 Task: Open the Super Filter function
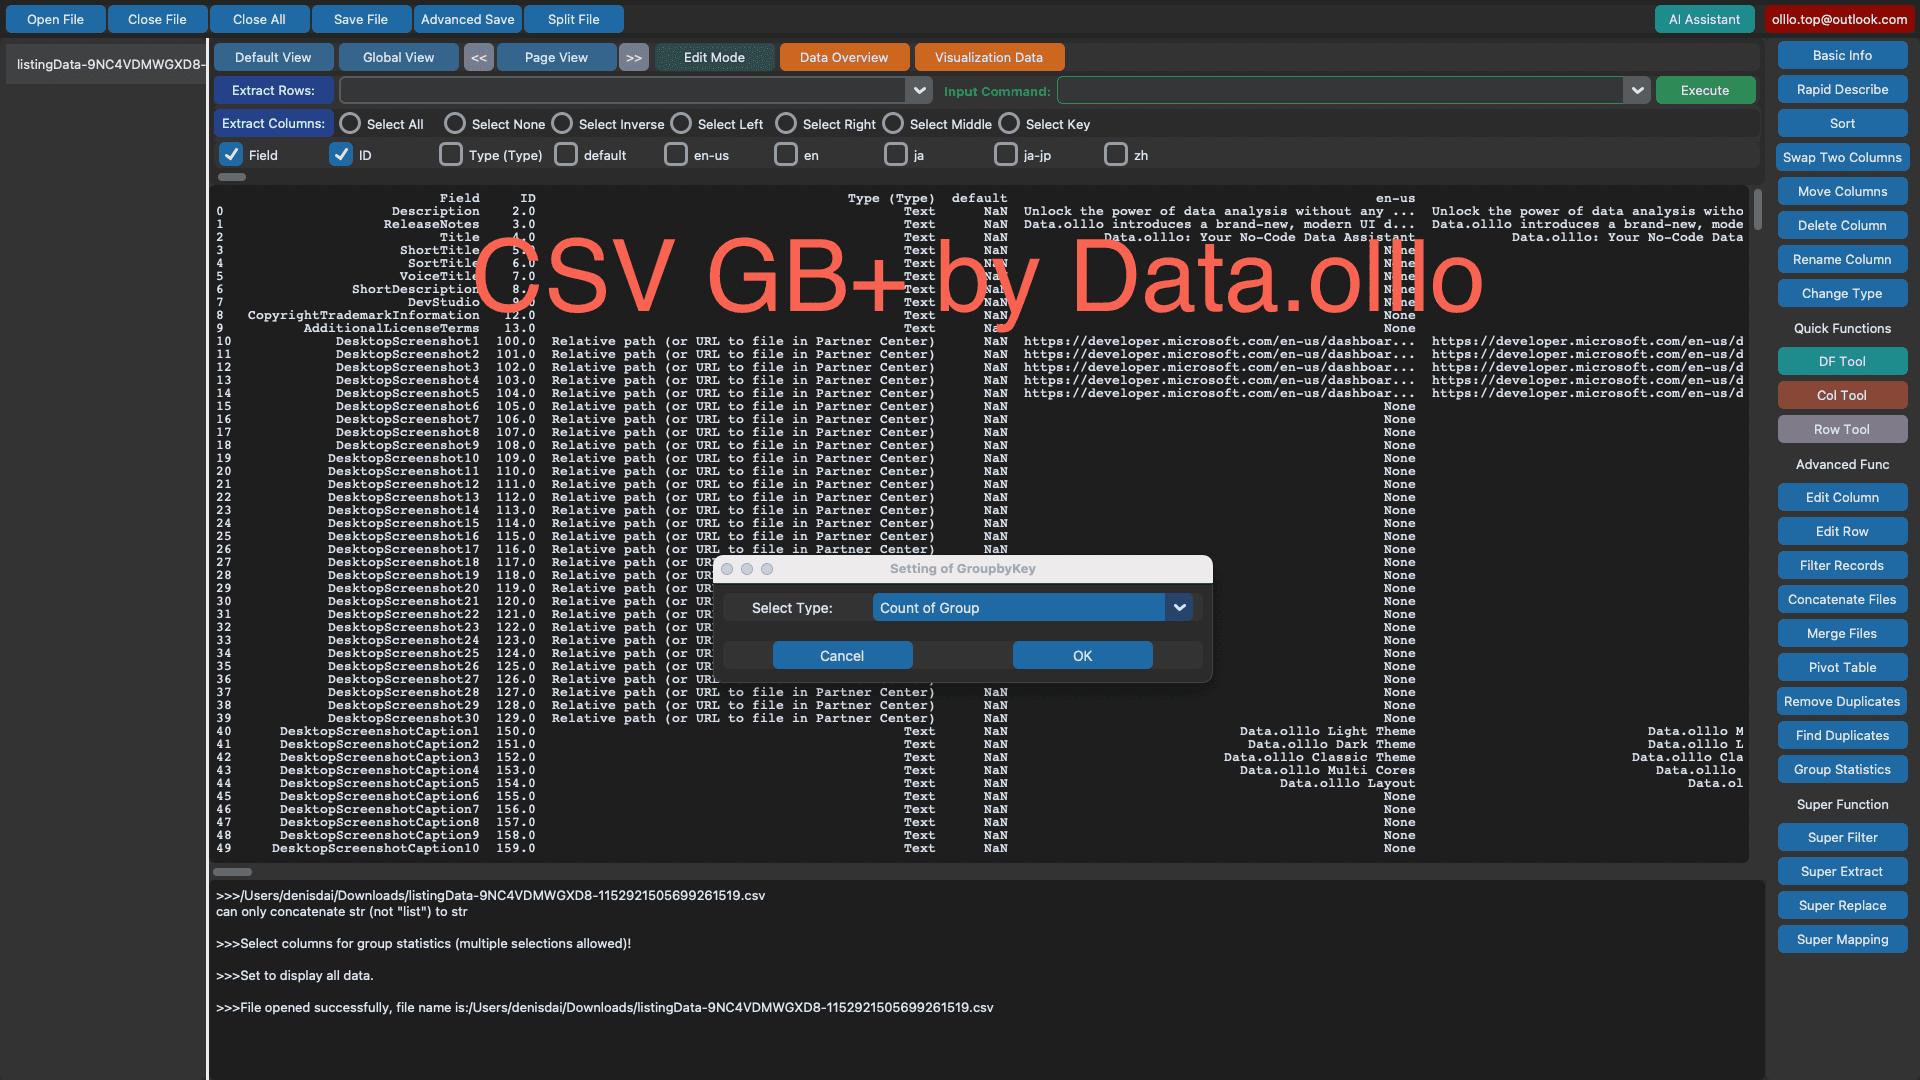point(1841,837)
